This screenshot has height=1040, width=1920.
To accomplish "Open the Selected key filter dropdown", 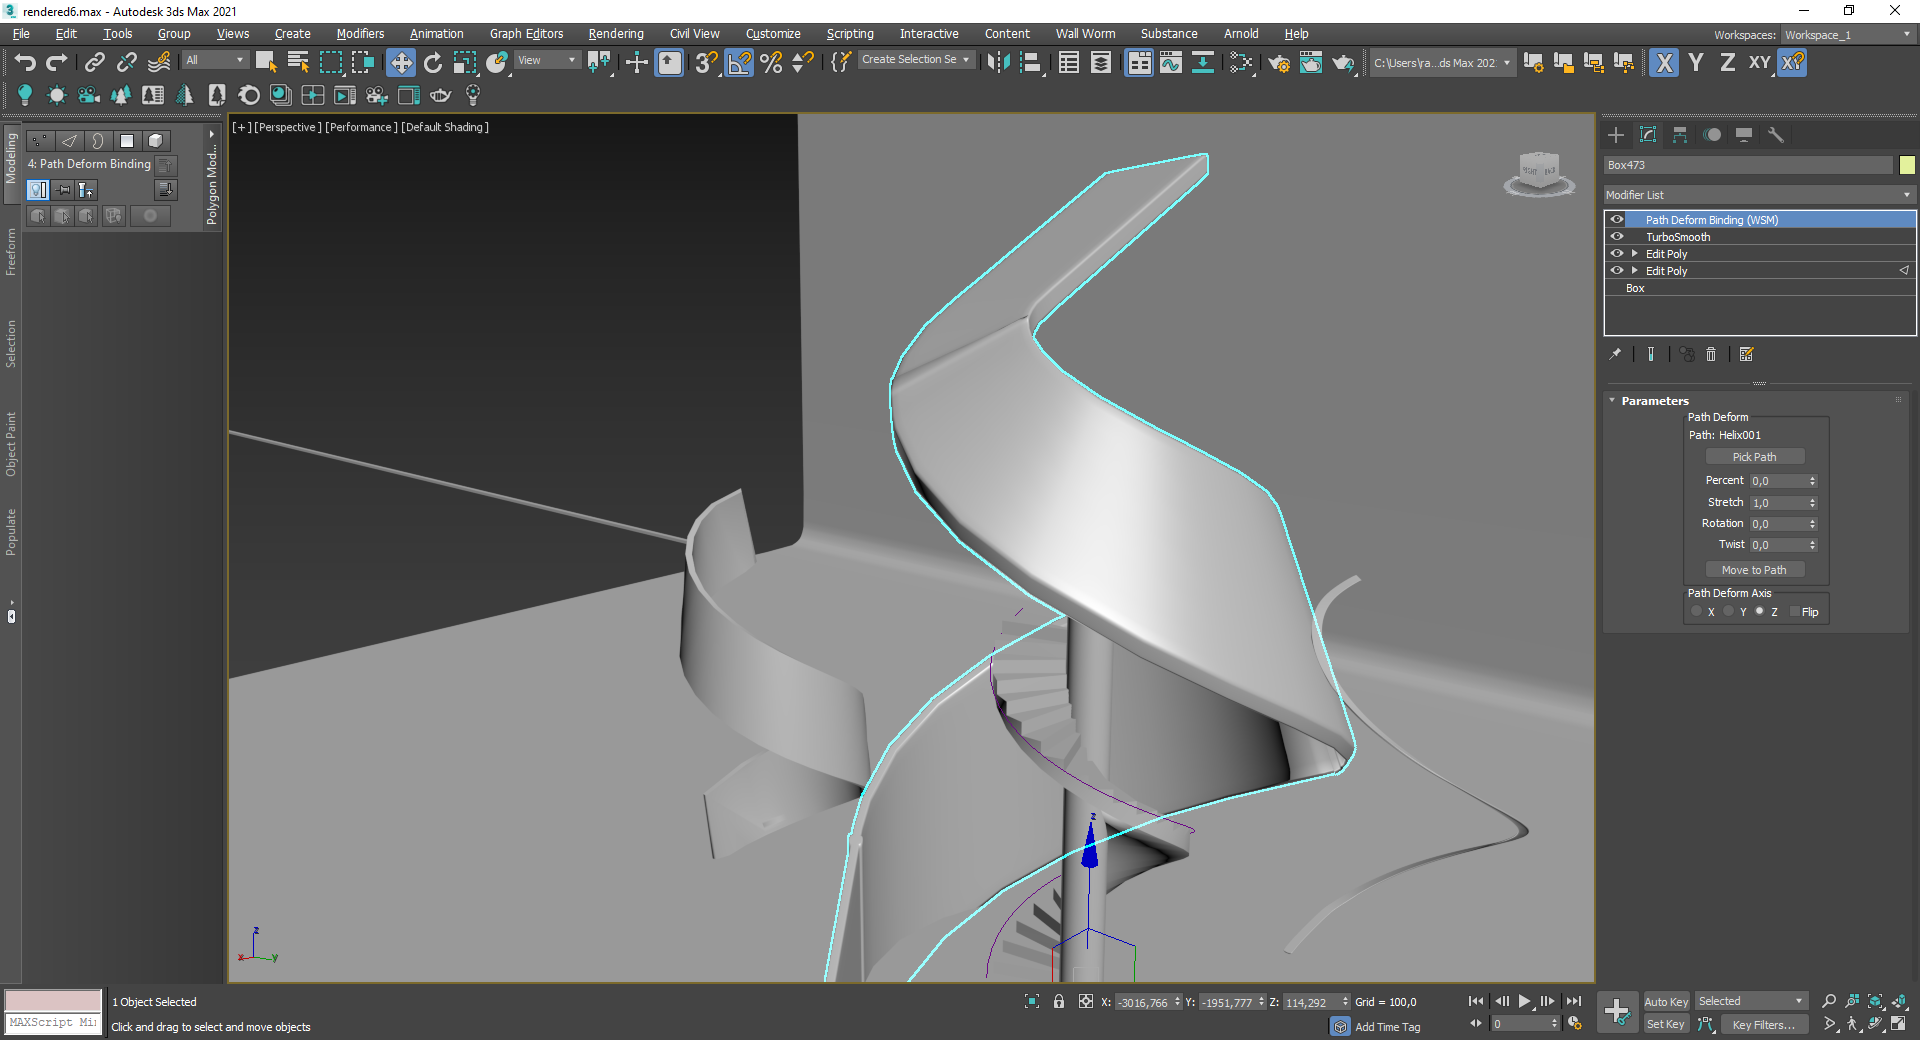I will coord(1751,1002).
